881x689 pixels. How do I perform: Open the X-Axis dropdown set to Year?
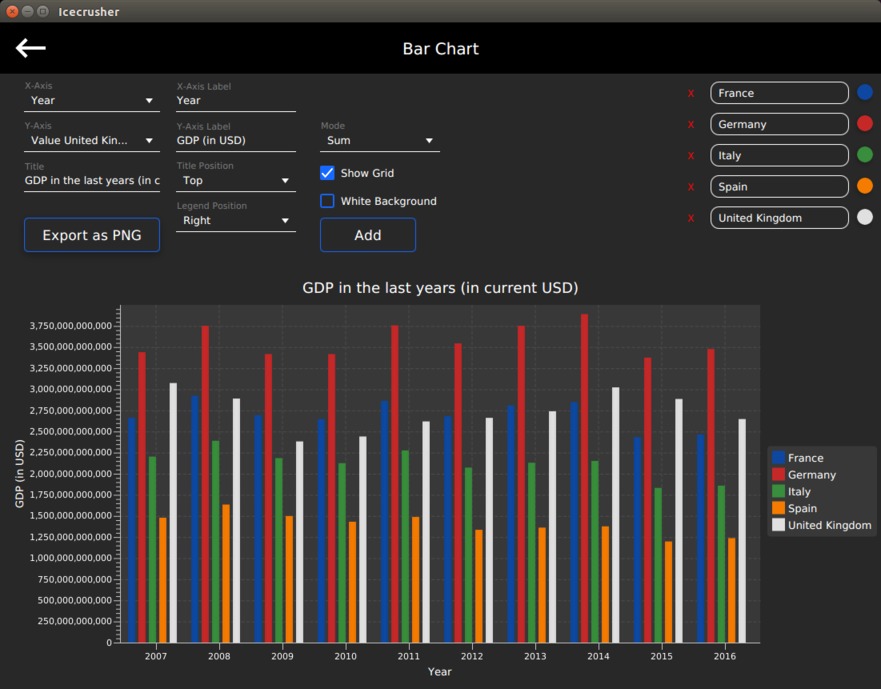click(x=92, y=101)
